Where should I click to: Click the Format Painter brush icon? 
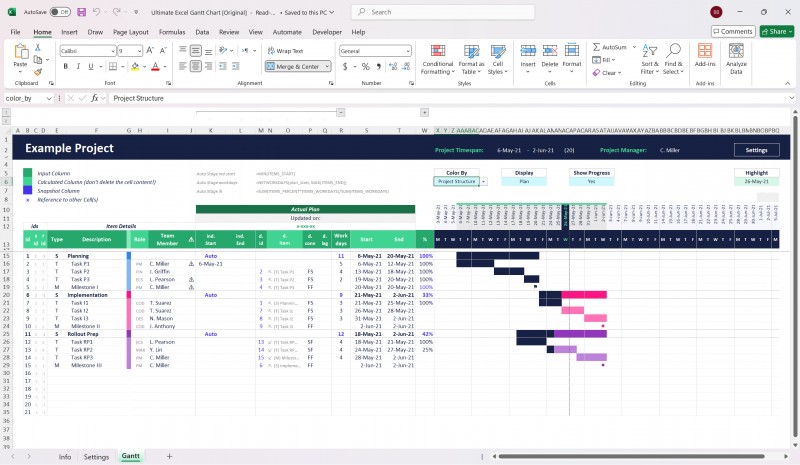coord(37,72)
